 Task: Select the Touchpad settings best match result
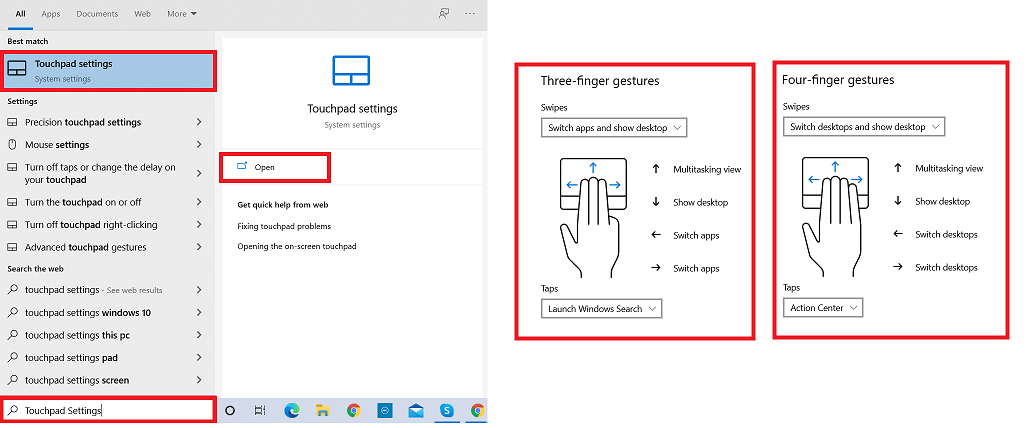(x=107, y=70)
